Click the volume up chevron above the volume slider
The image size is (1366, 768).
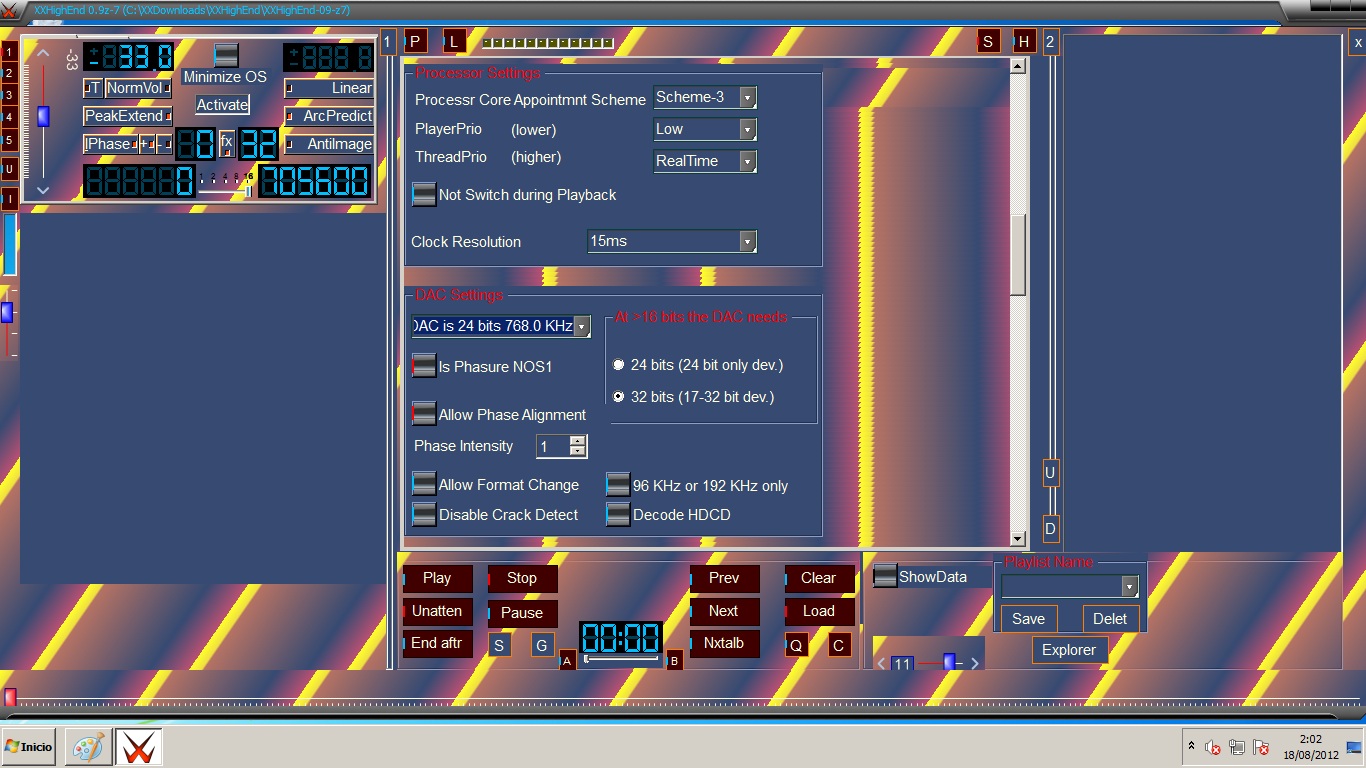point(42,52)
